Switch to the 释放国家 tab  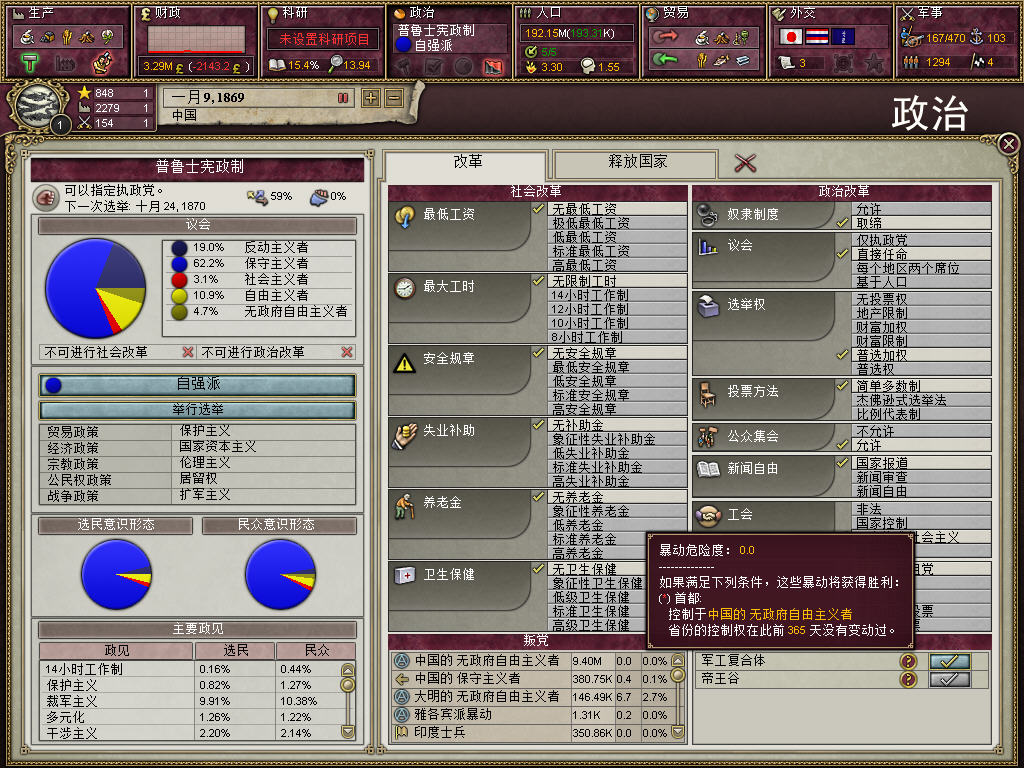(636, 163)
